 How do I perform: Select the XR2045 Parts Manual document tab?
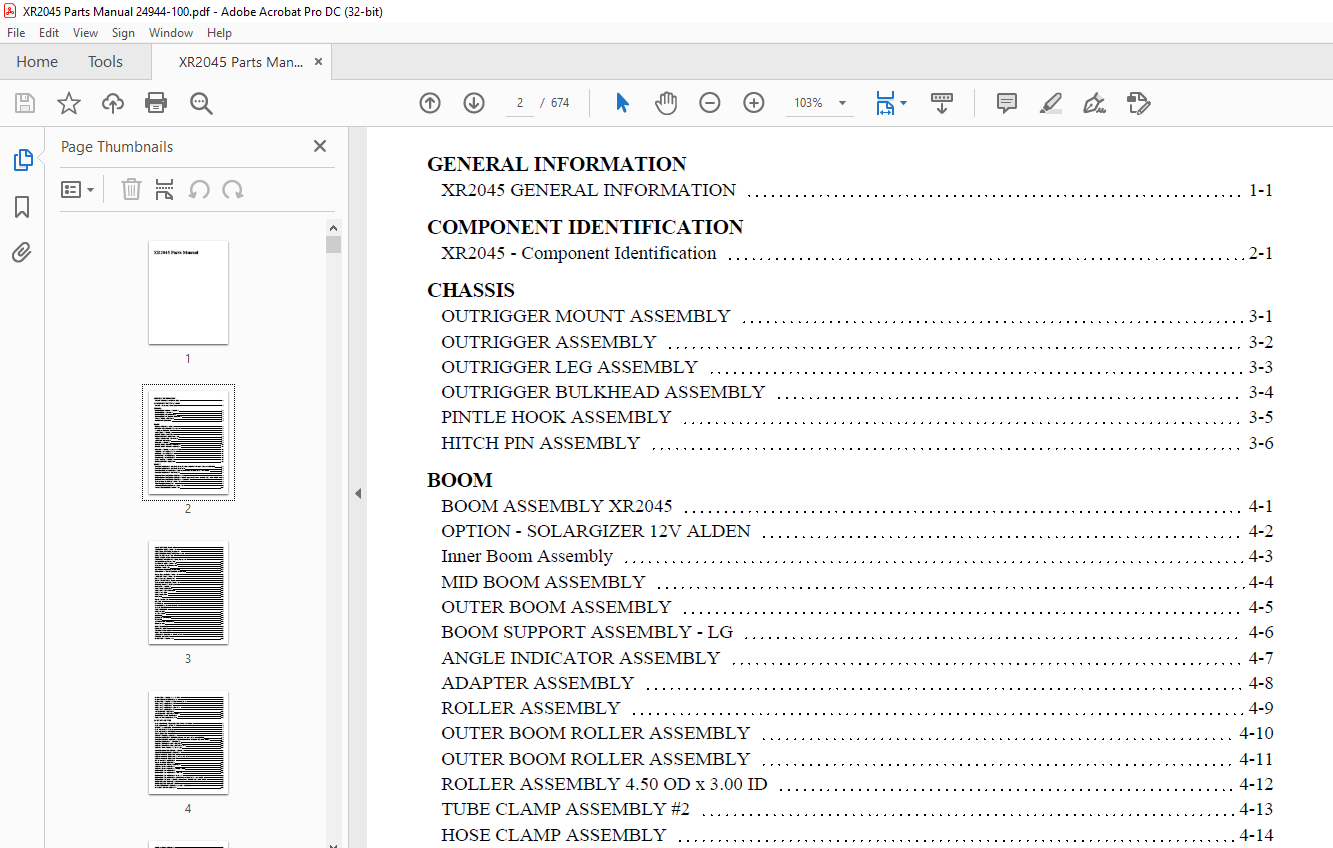pos(241,62)
